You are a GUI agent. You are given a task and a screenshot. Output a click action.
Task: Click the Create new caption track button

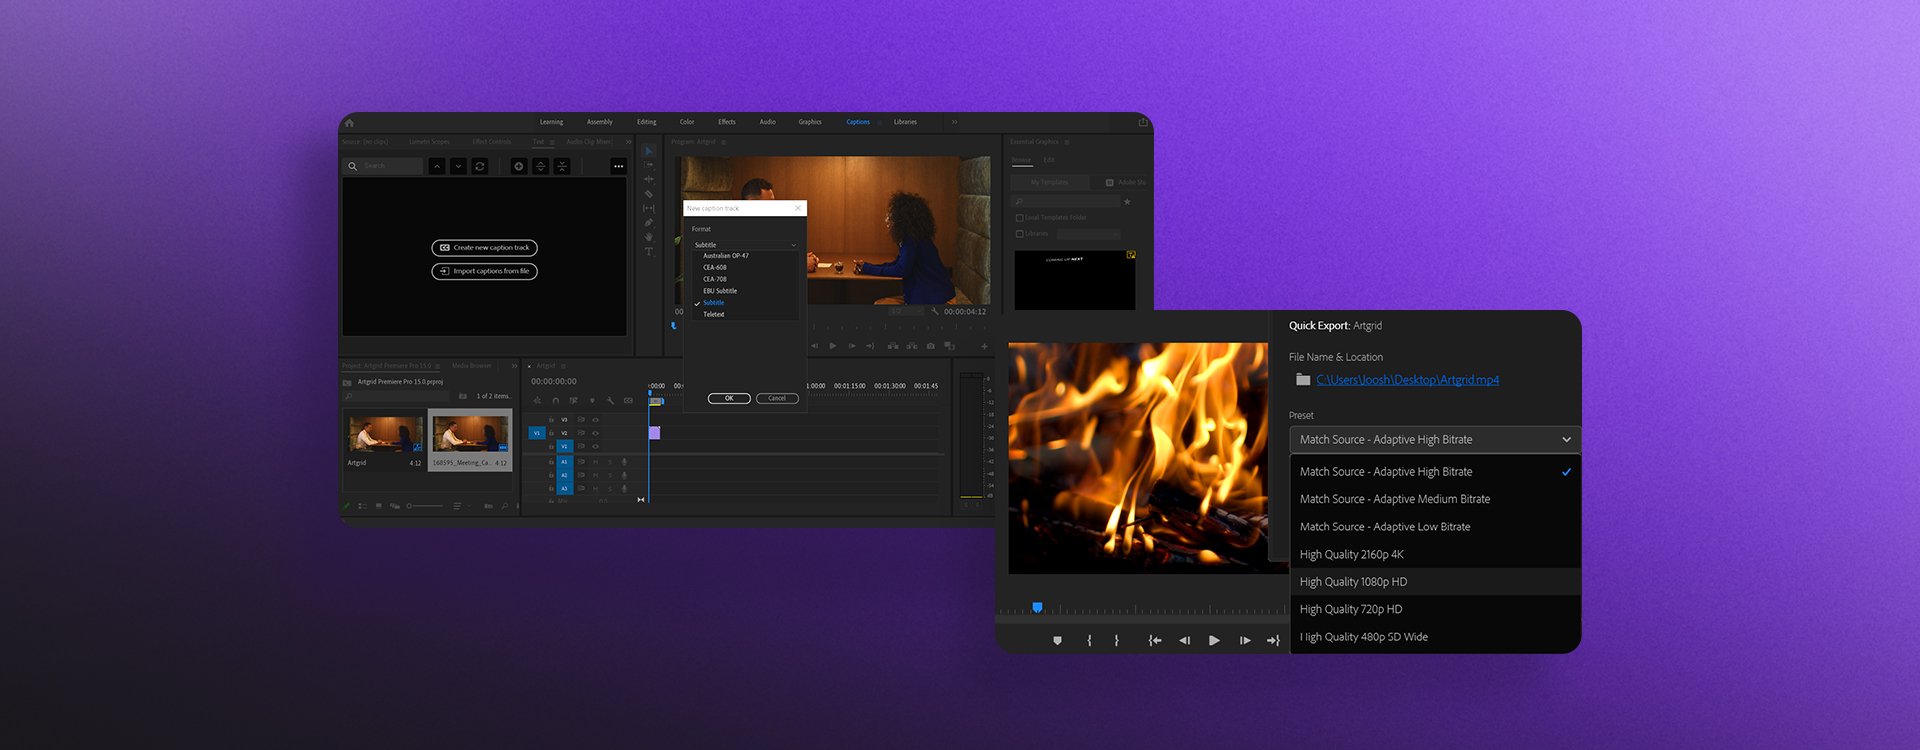tap(484, 248)
